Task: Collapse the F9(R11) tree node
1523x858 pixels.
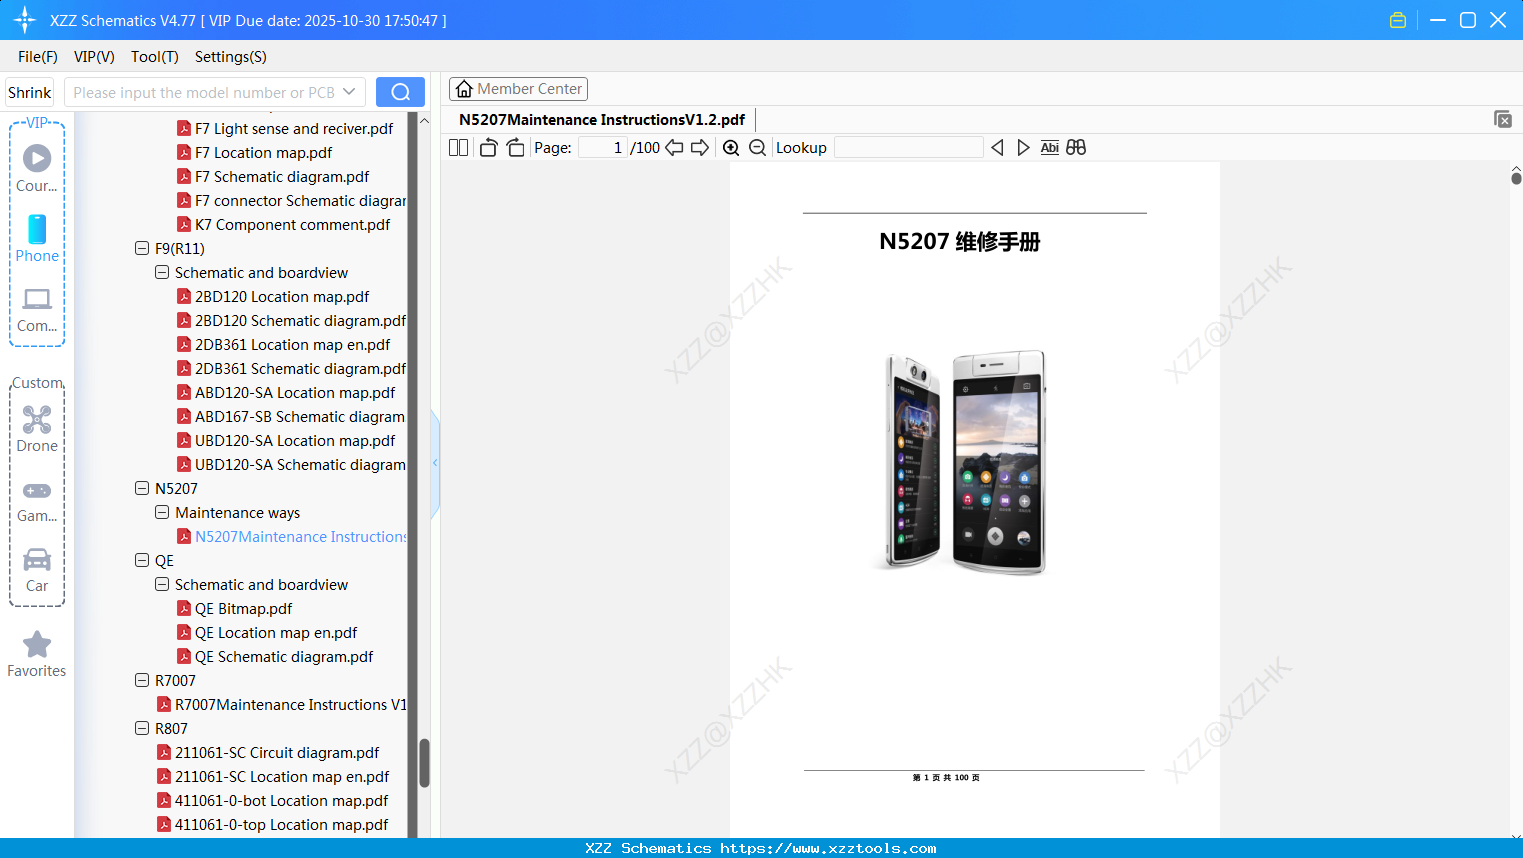Action: [x=142, y=248]
